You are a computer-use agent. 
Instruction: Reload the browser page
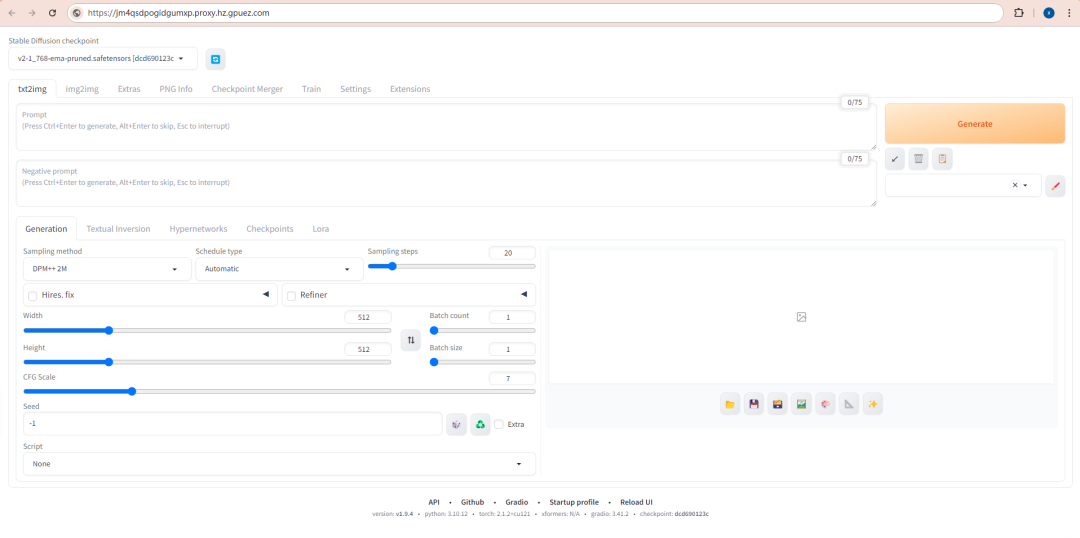pyautogui.click(x=53, y=12)
